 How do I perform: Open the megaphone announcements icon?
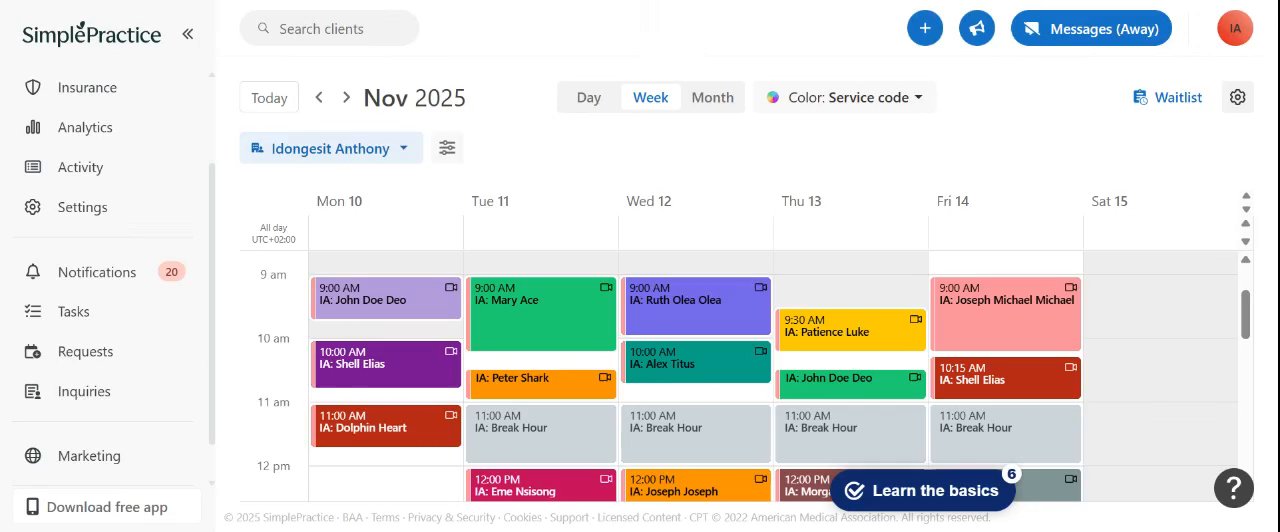click(x=977, y=29)
